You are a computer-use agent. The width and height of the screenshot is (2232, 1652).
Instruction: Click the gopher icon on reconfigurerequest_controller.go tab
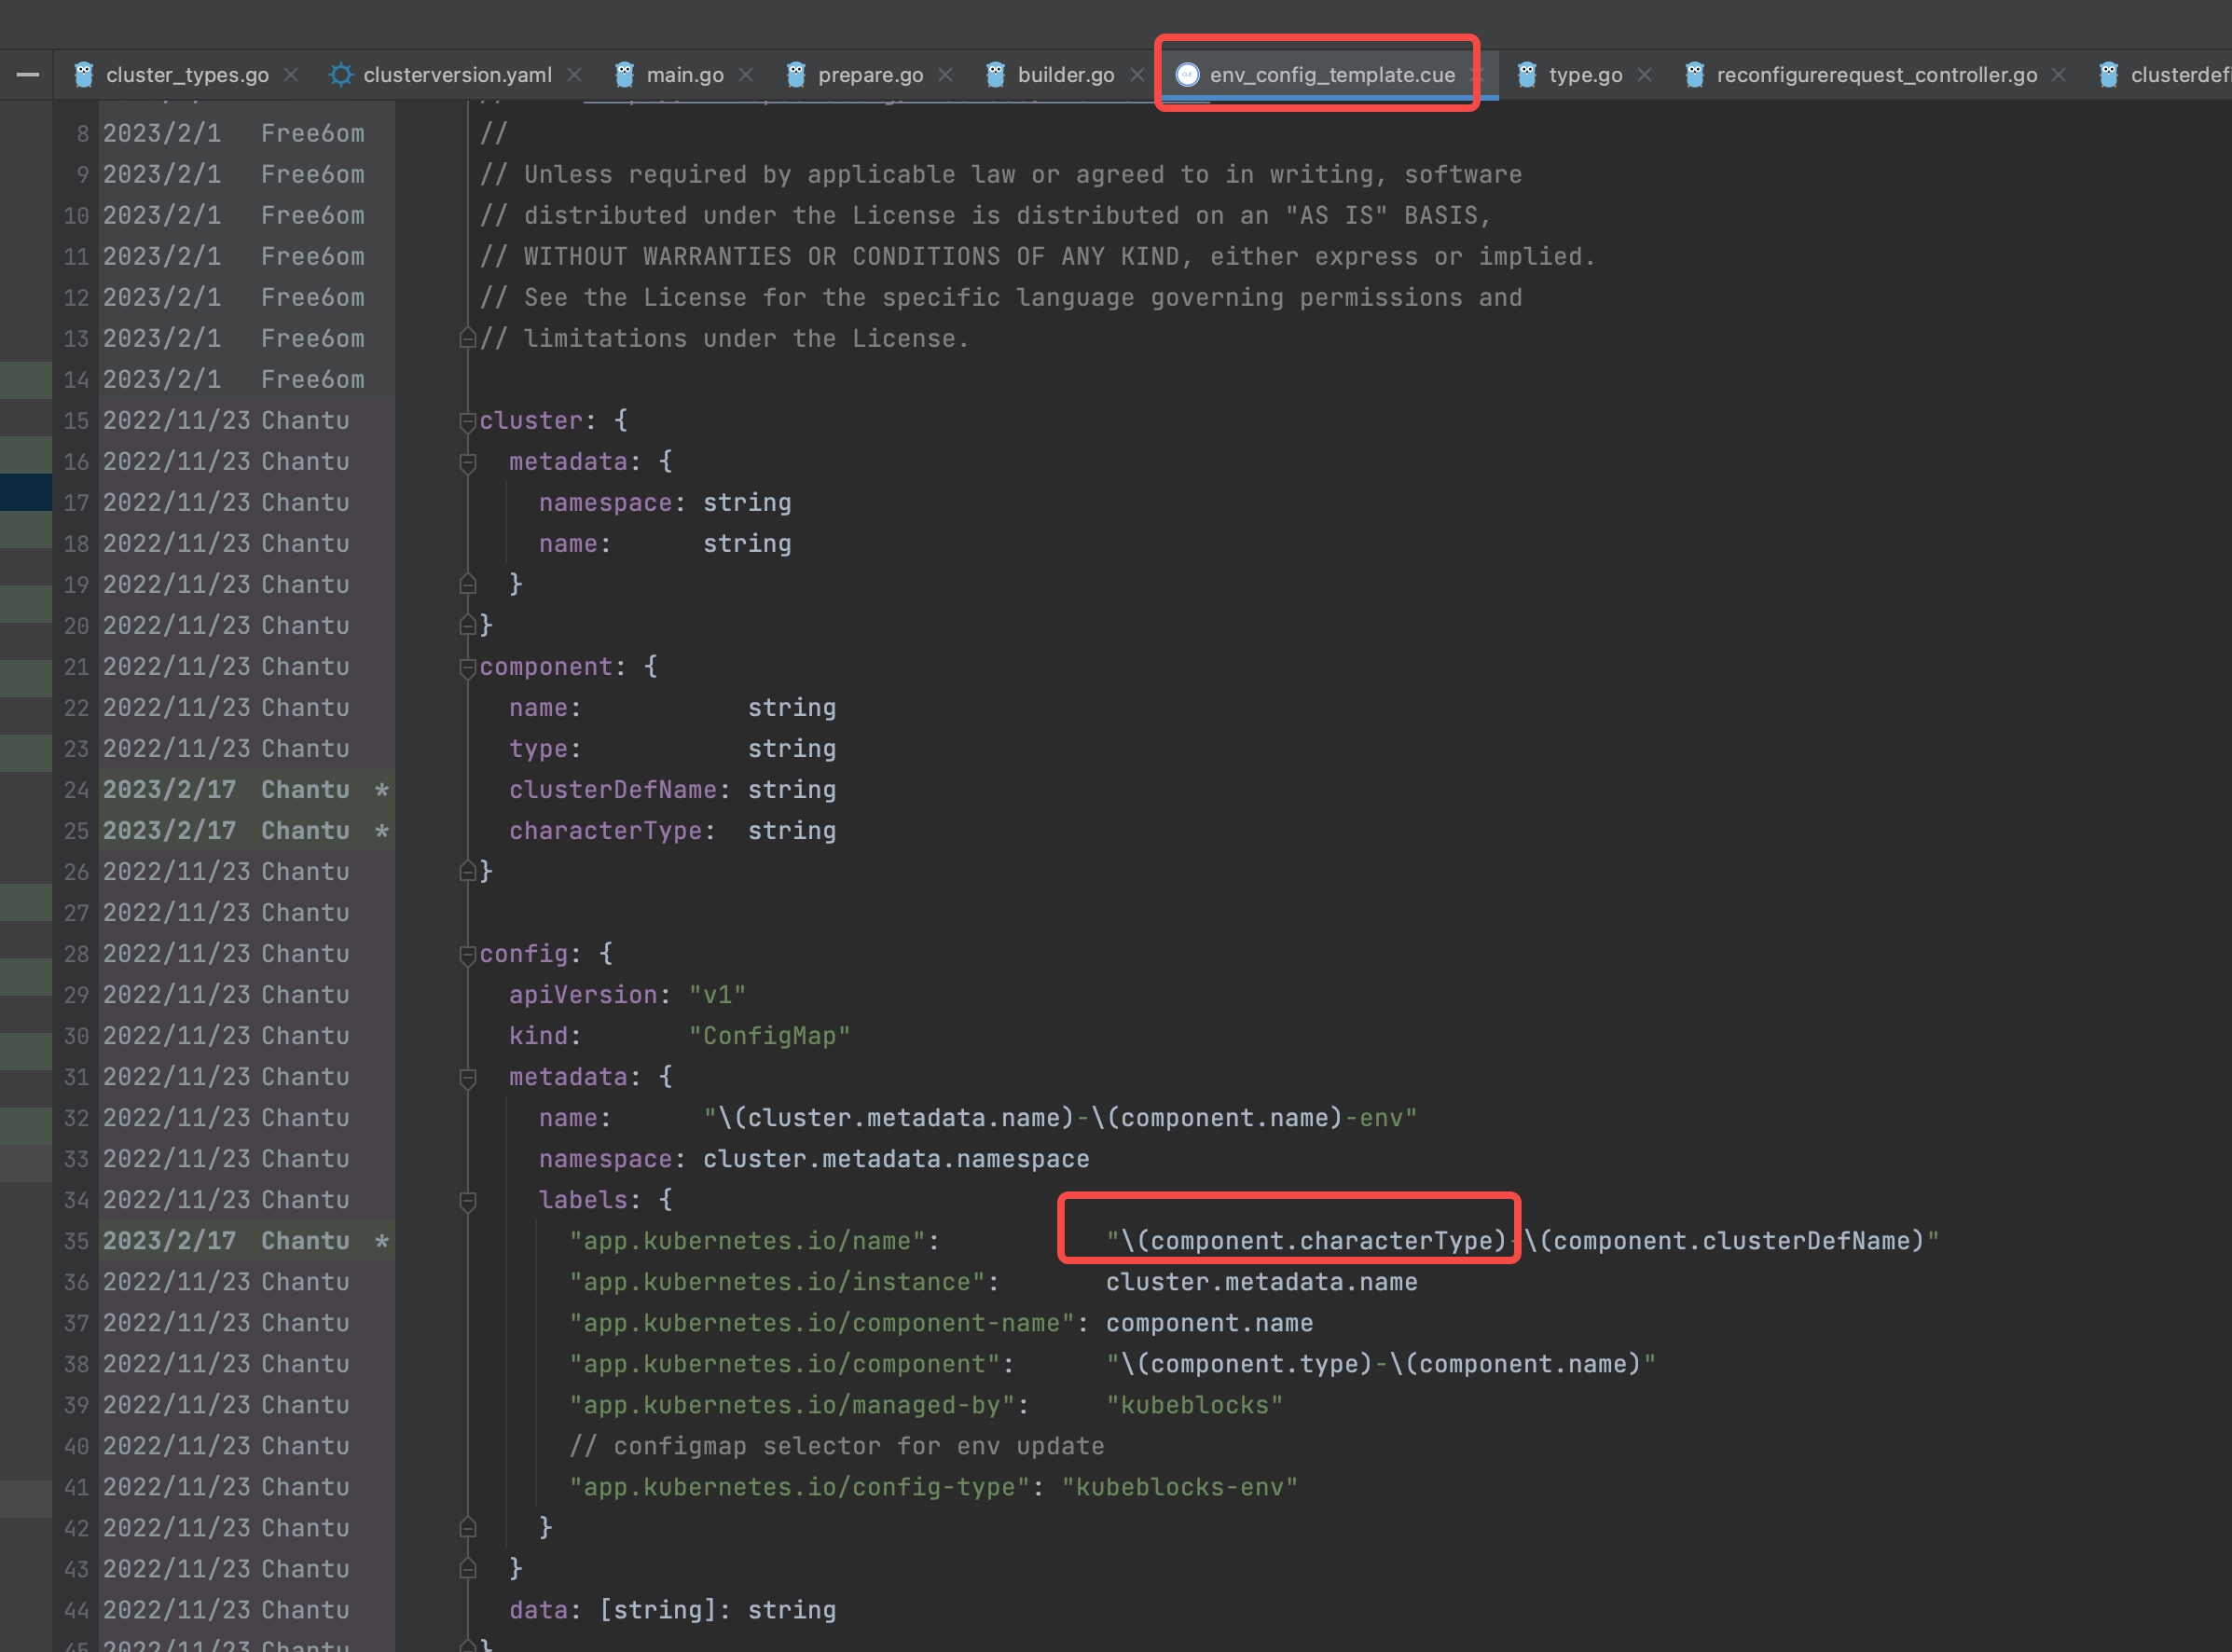coord(1695,74)
